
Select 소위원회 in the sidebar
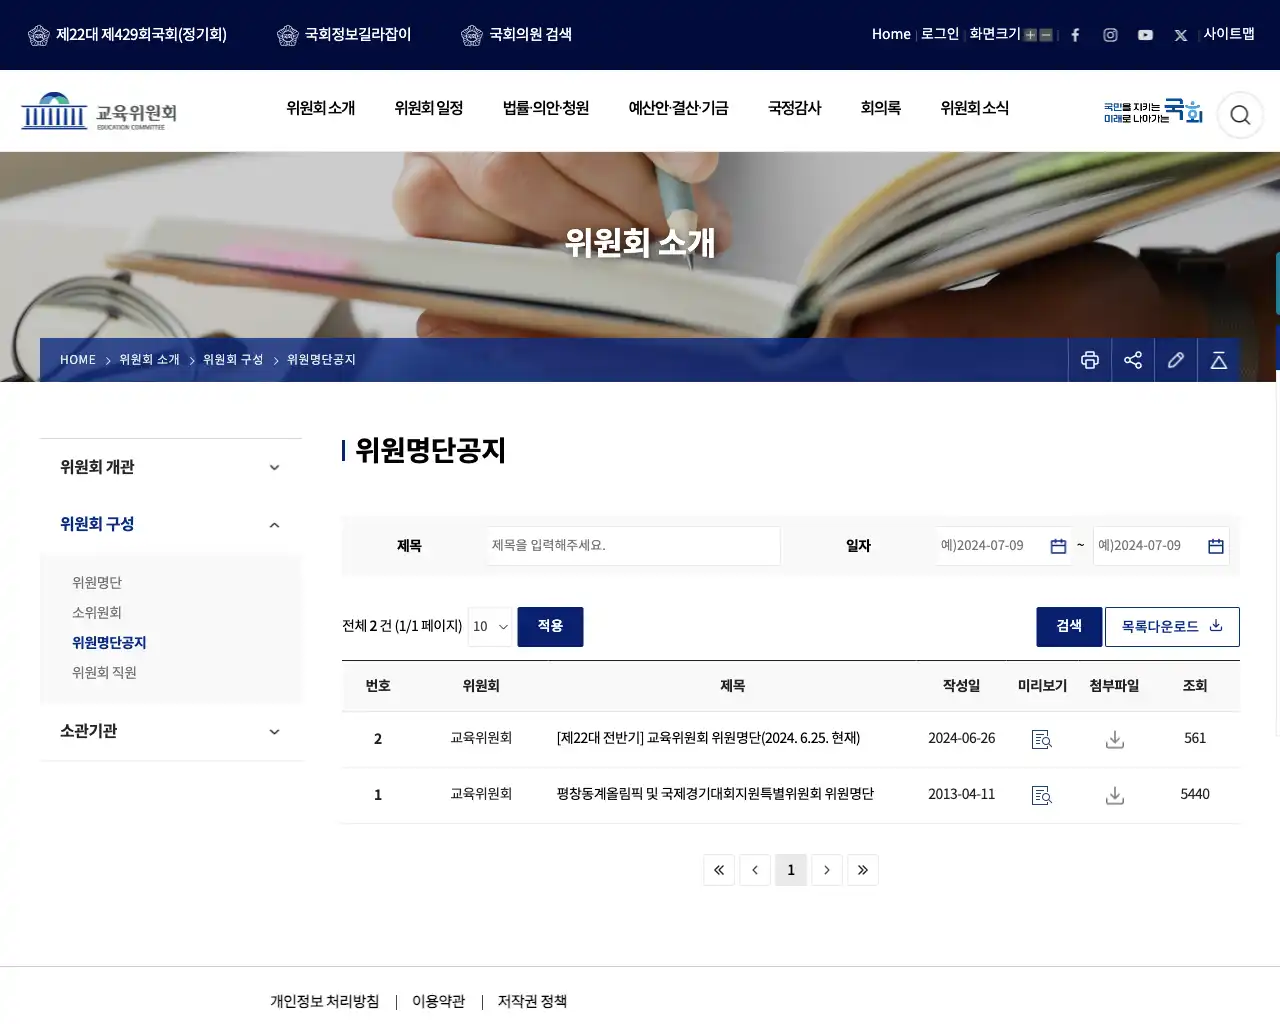tap(97, 613)
